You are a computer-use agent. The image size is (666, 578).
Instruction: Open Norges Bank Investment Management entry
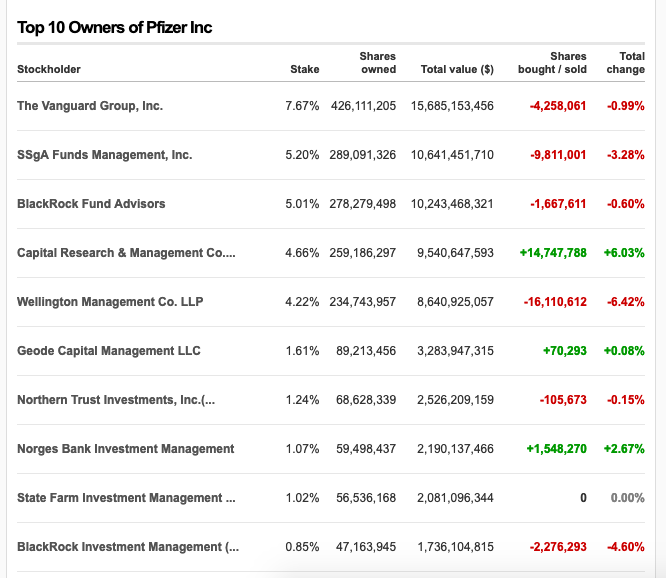(x=126, y=449)
